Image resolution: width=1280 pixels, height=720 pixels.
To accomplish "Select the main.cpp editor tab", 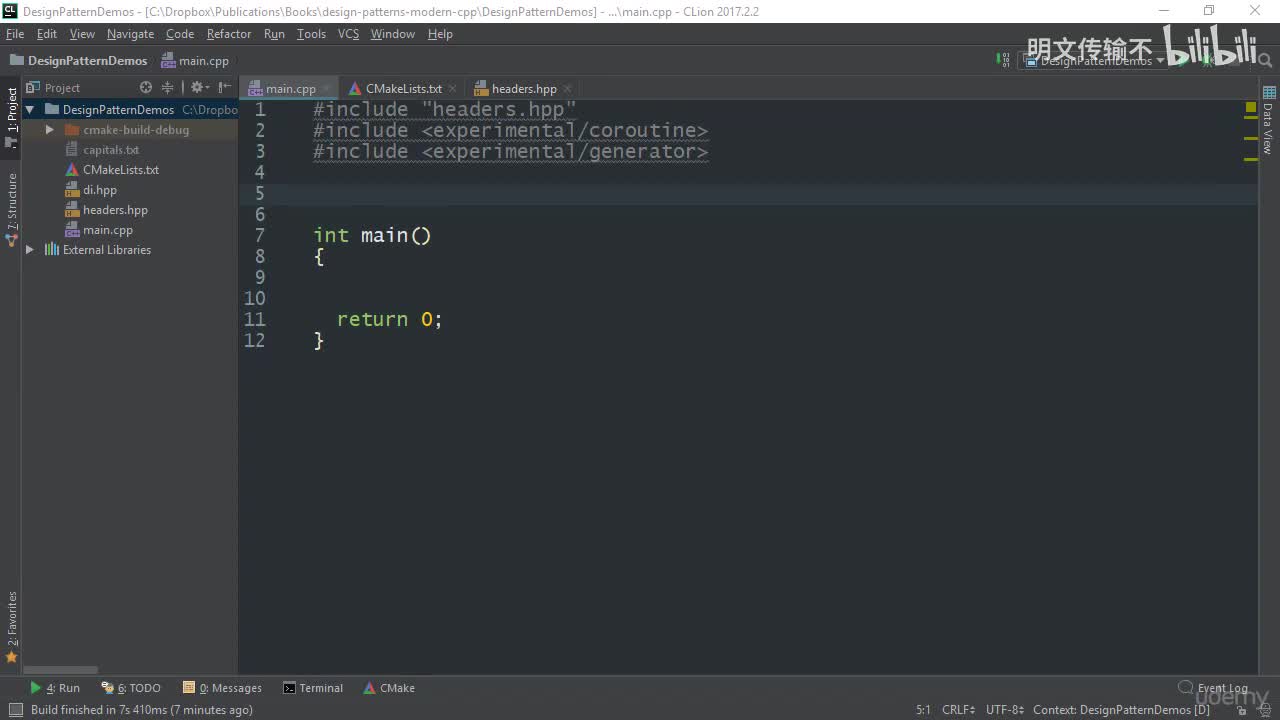I will coord(290,89).
